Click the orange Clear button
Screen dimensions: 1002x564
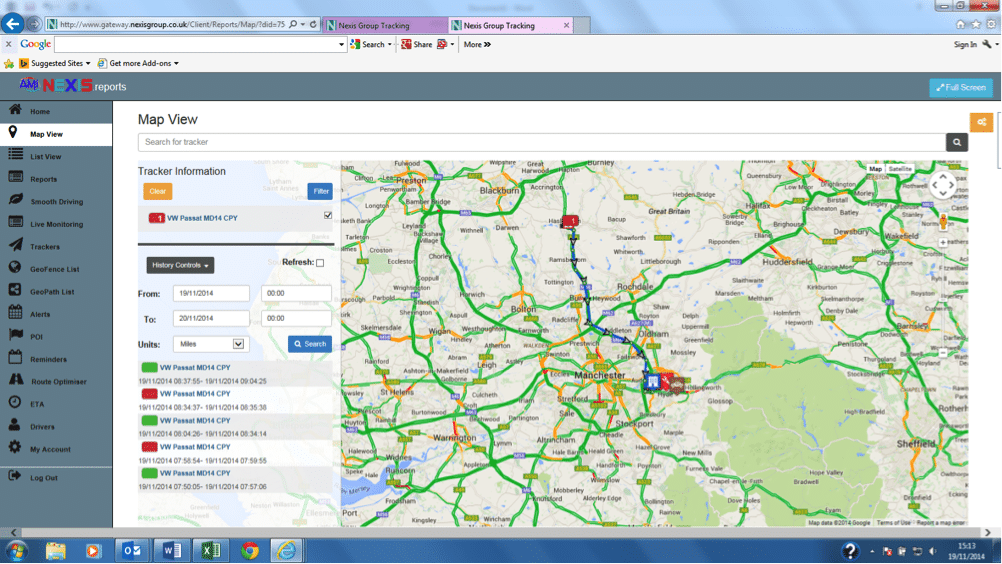[x=157, y=191]
